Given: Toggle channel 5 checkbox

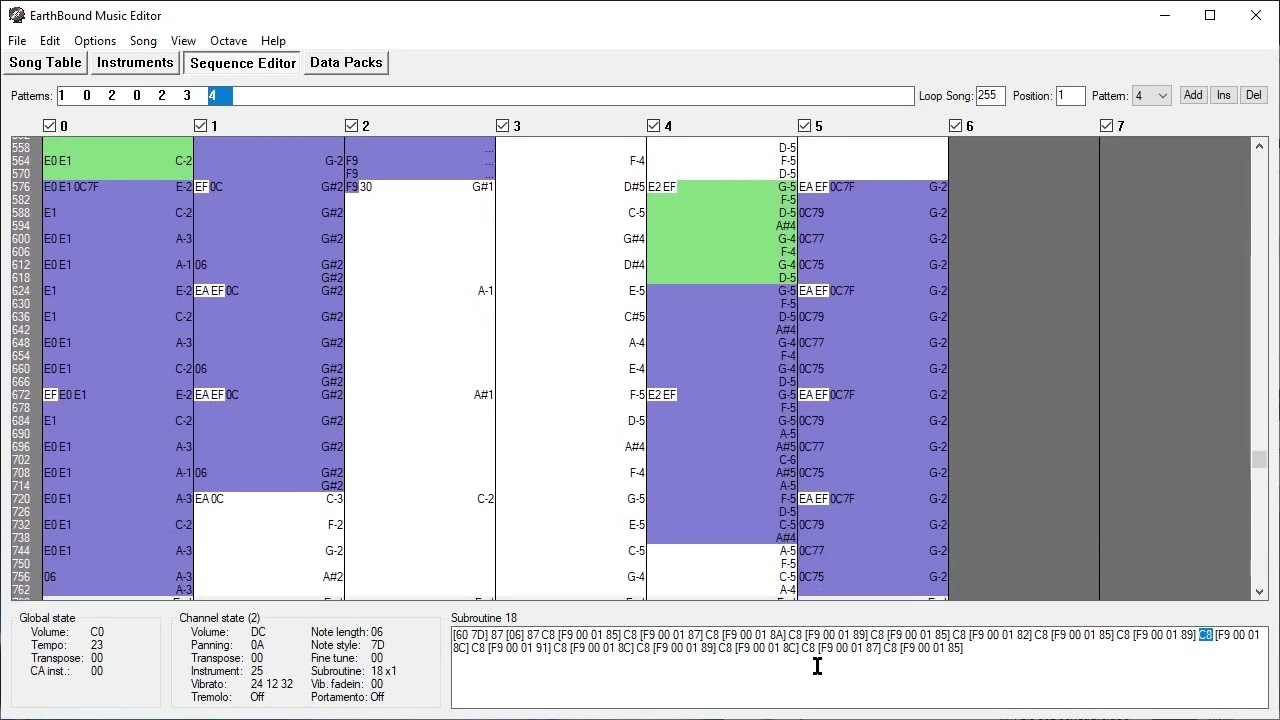Looking at the screenshot, I should click(804, 126).
